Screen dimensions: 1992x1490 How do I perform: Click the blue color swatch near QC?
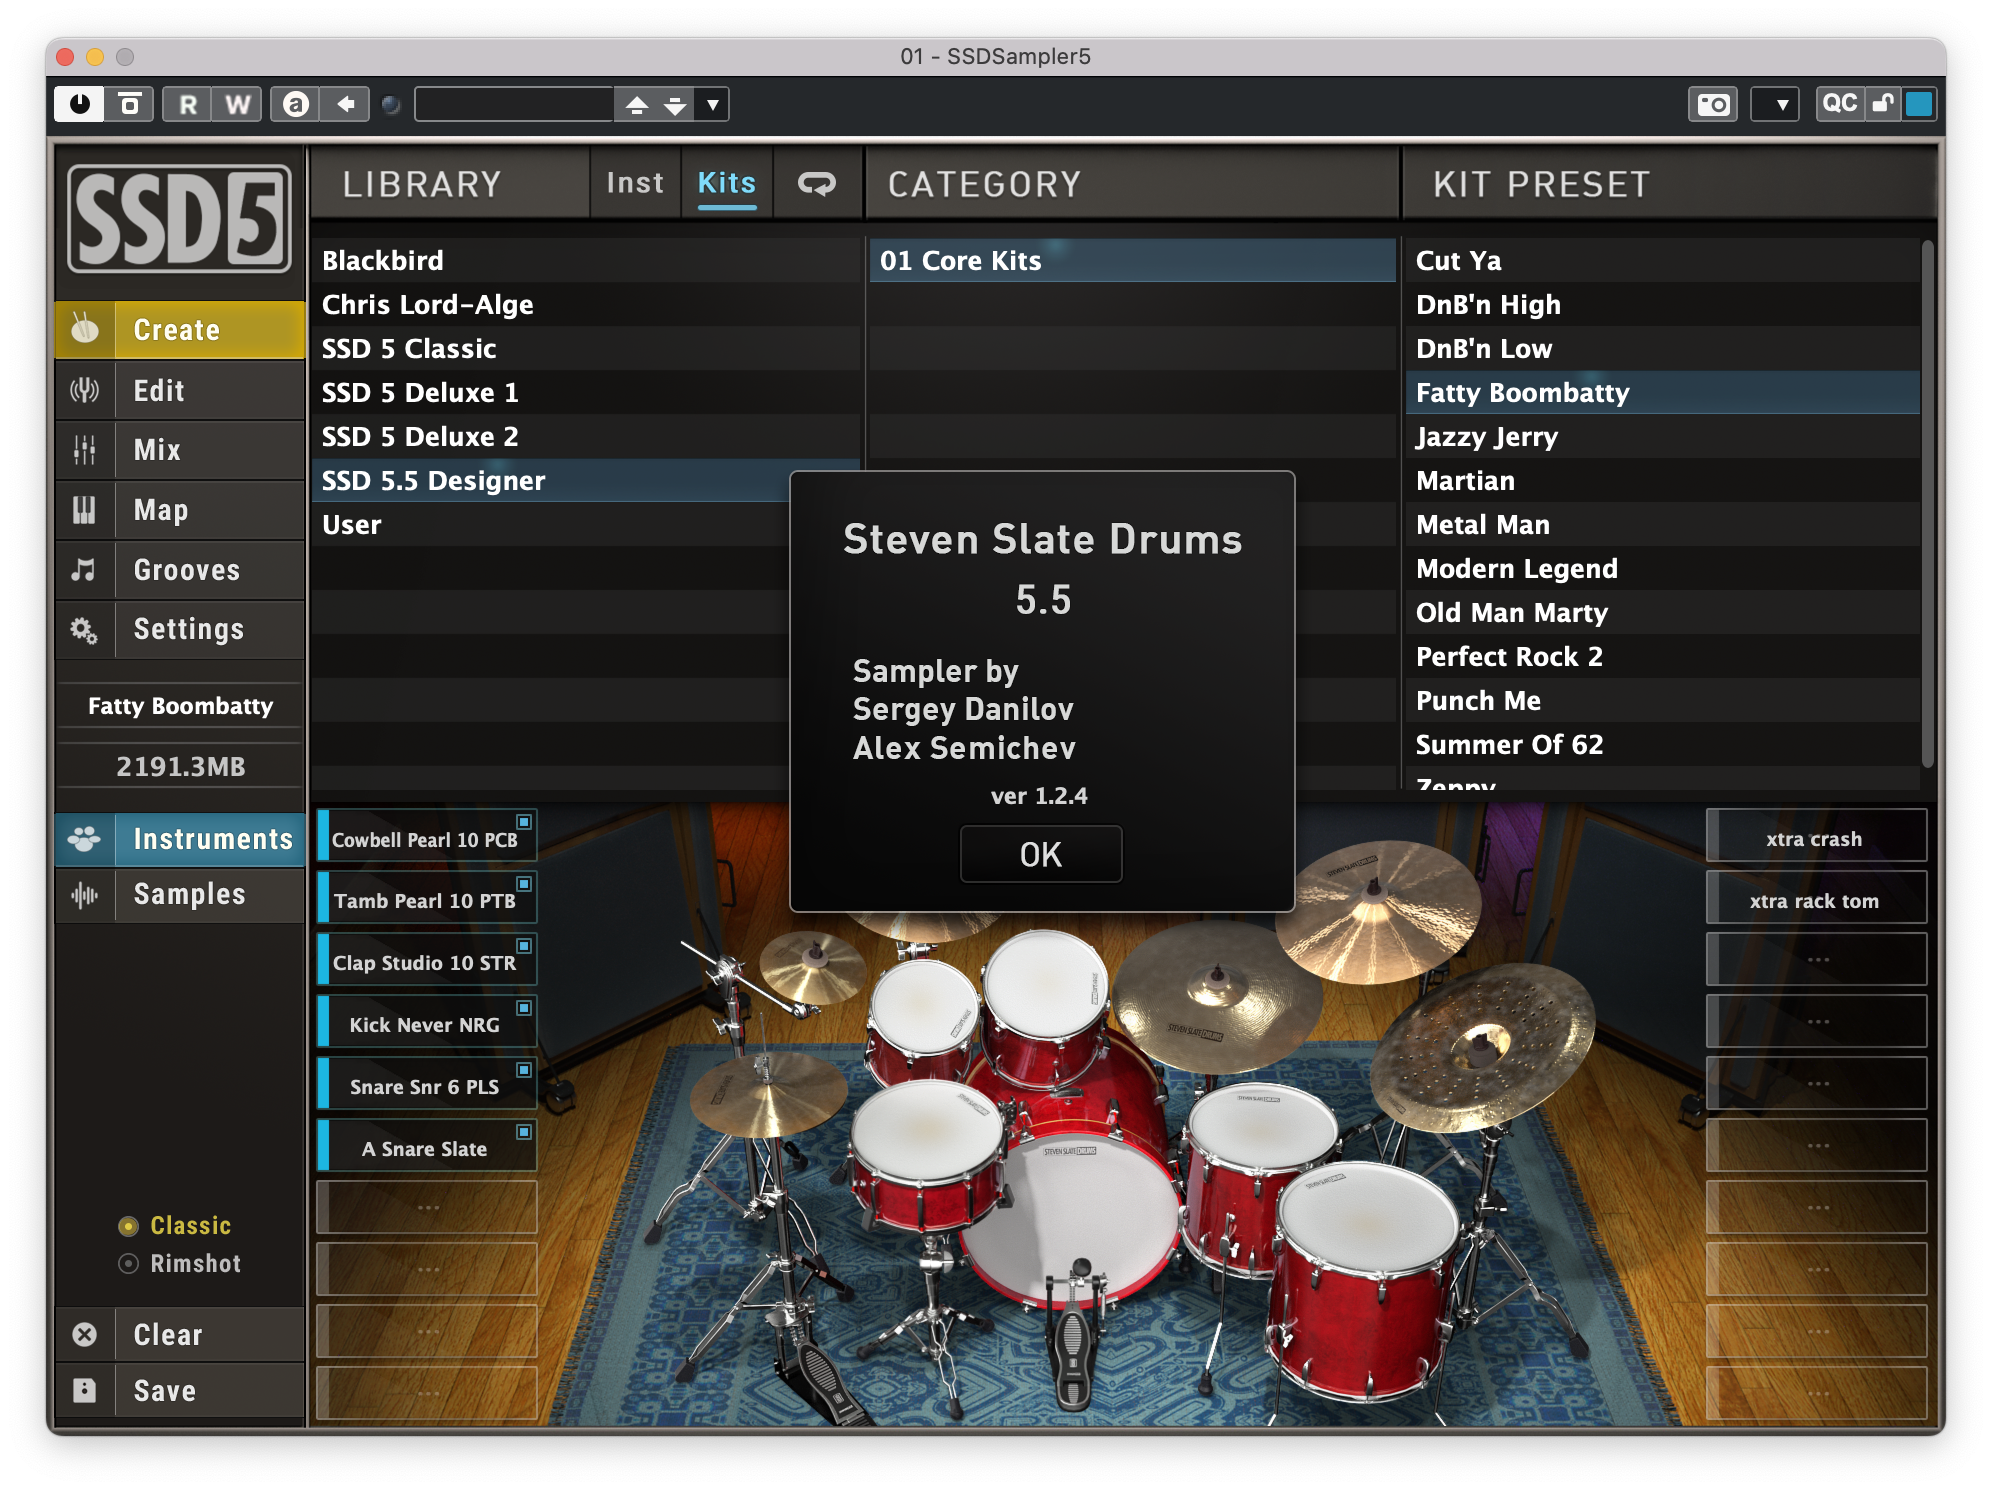pos(1921,103)
